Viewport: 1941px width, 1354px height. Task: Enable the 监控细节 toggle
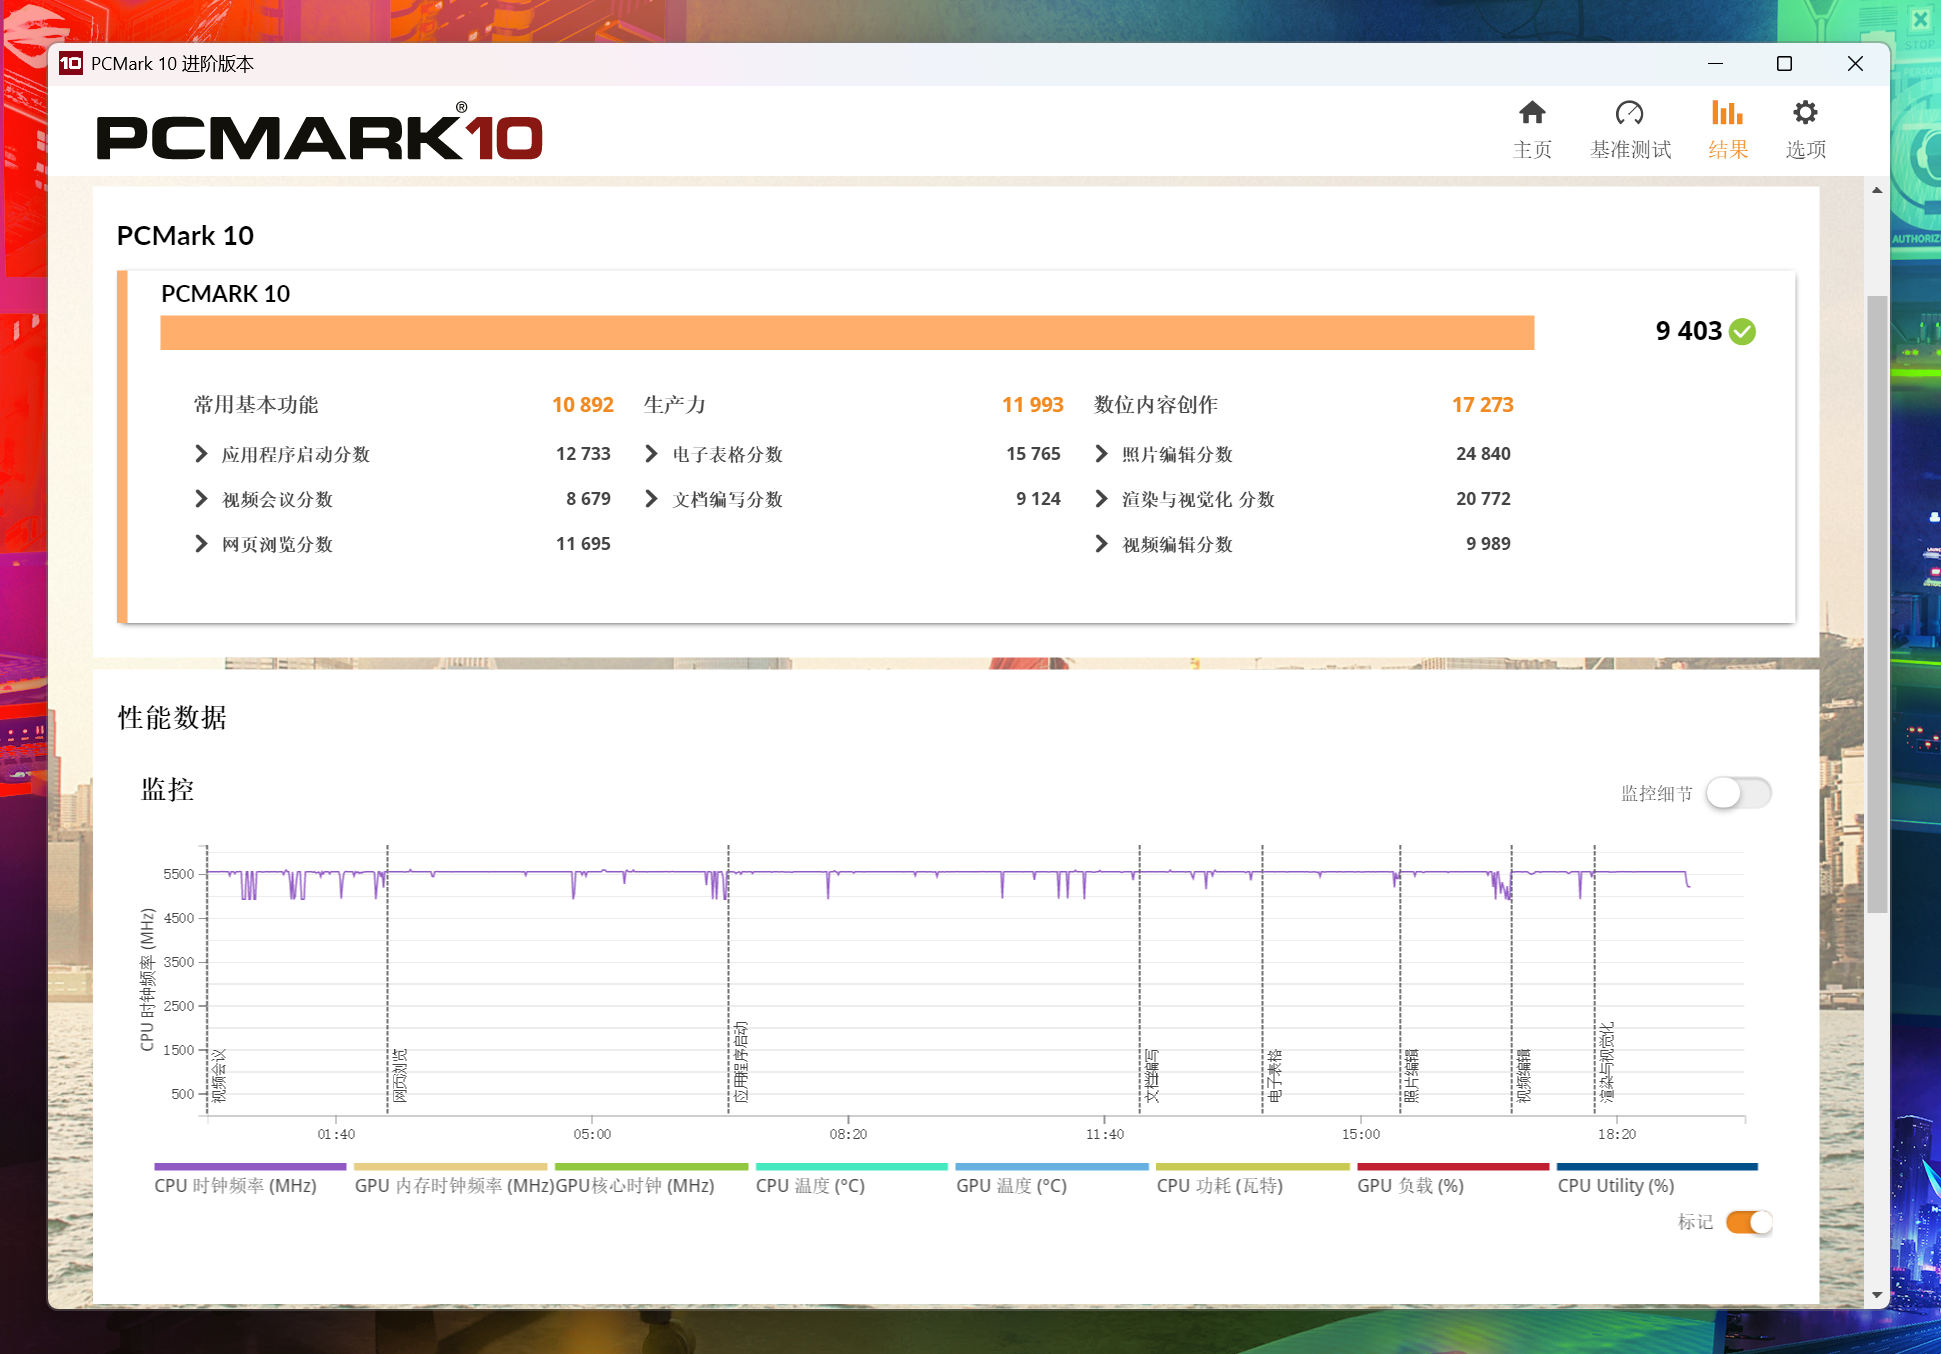[1738, 793]
